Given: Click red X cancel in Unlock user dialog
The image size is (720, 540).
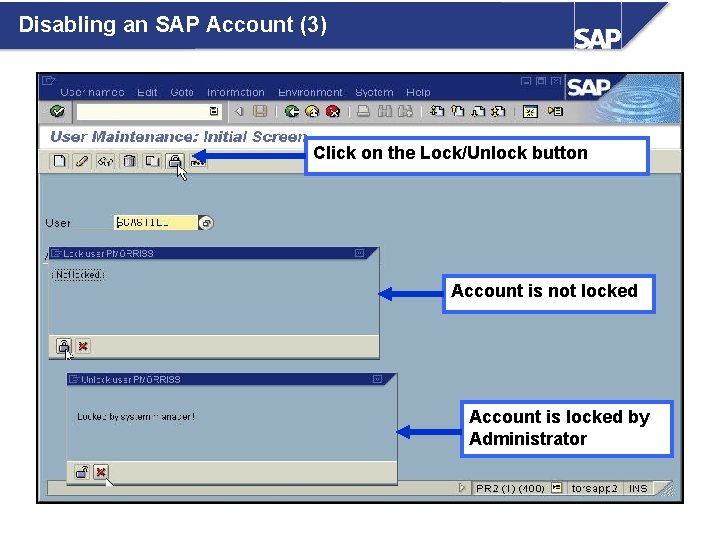Looking at the screenshot, I should click(101, 472).
